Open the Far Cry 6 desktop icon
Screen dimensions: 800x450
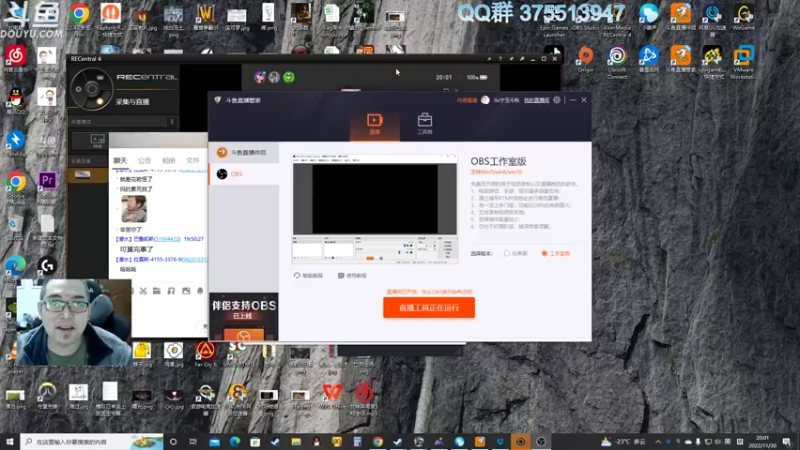205,354
